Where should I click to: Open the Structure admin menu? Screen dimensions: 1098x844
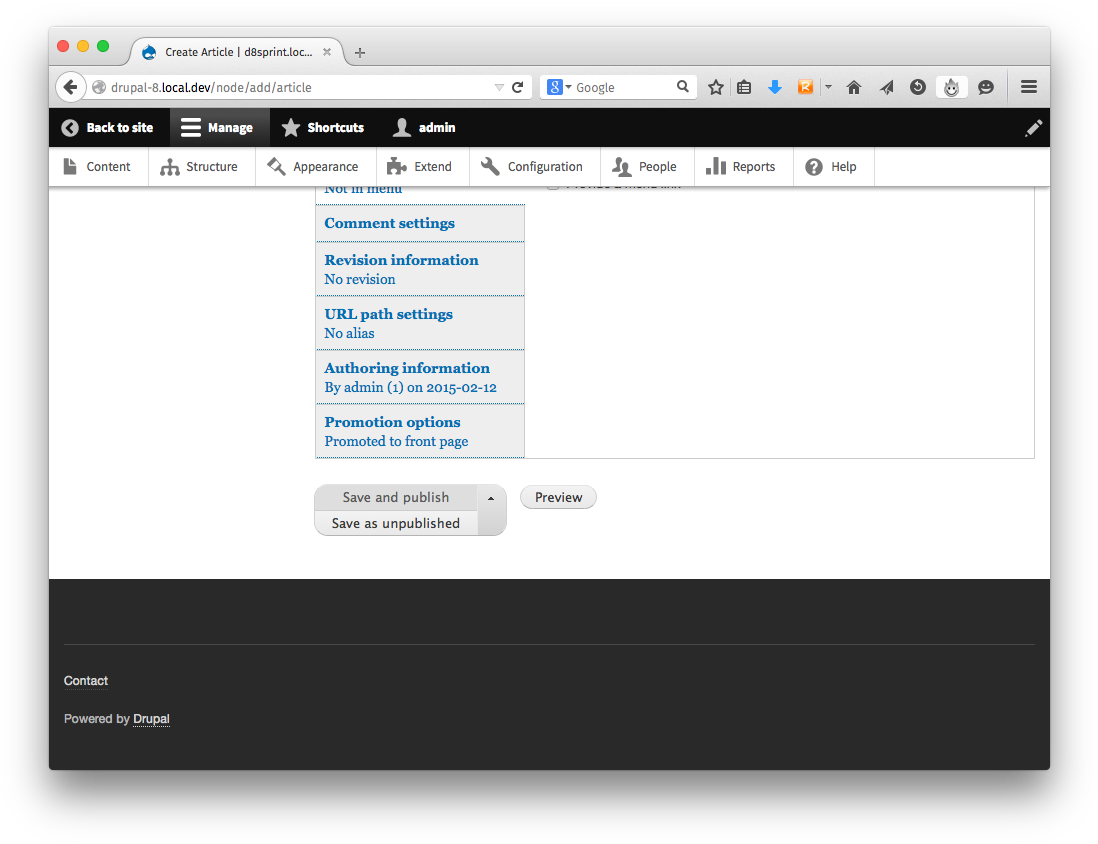tap(201, 167)
